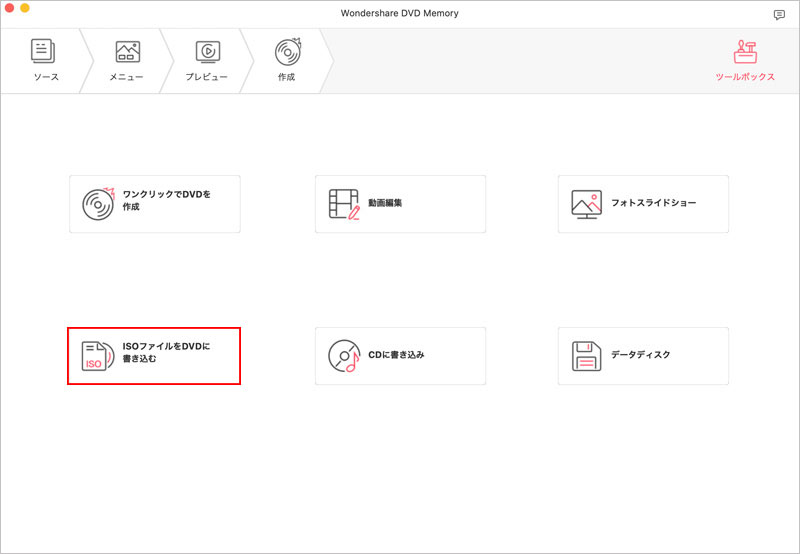Choose ワンクリックでDVDを作成 text
The width and height of the screenshot is (800, 554).
[166, 200]
